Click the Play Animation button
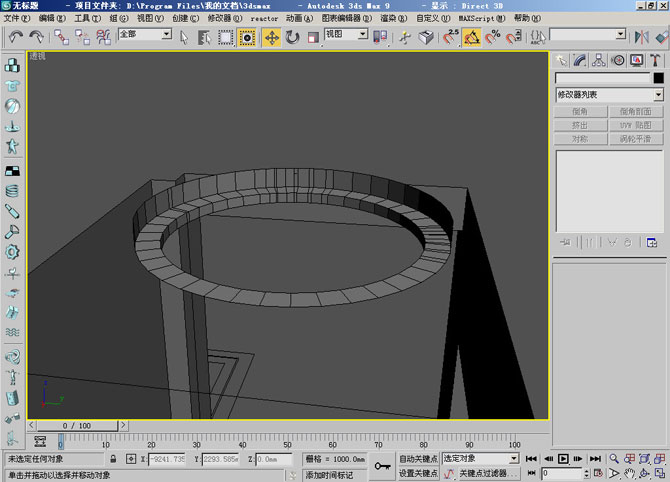 (563, 459)
